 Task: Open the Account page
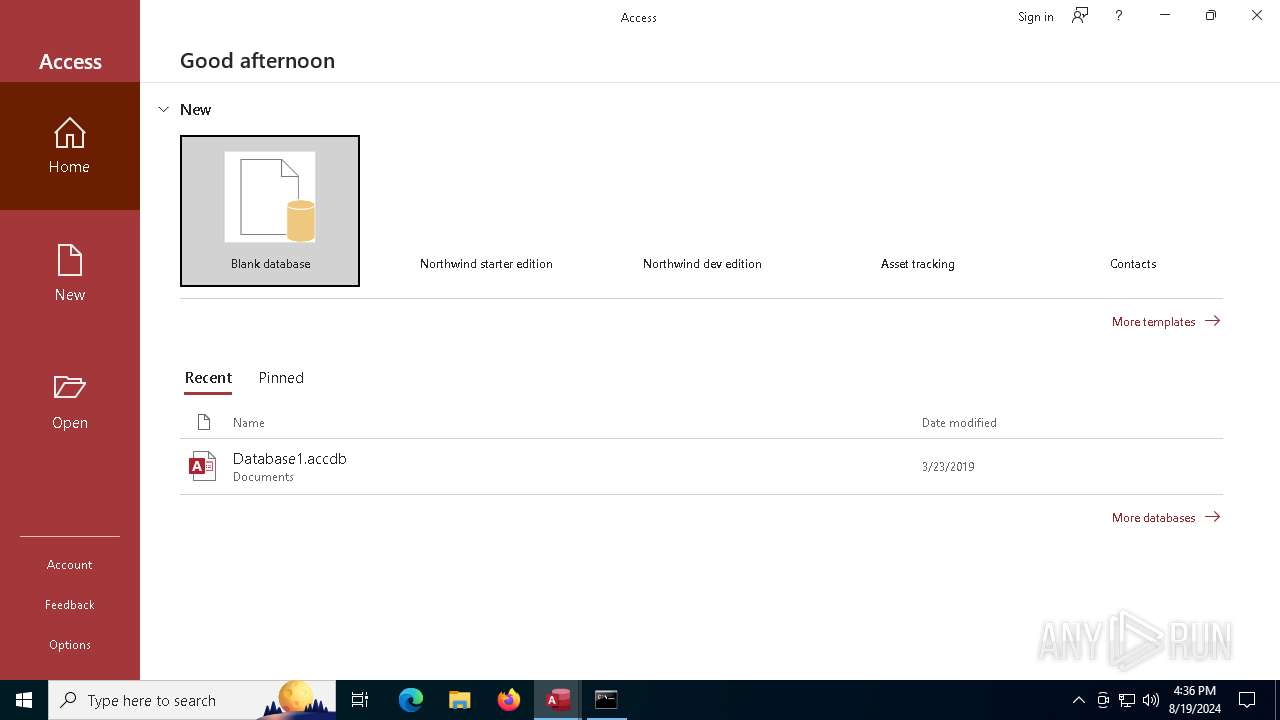click(70, 565)
